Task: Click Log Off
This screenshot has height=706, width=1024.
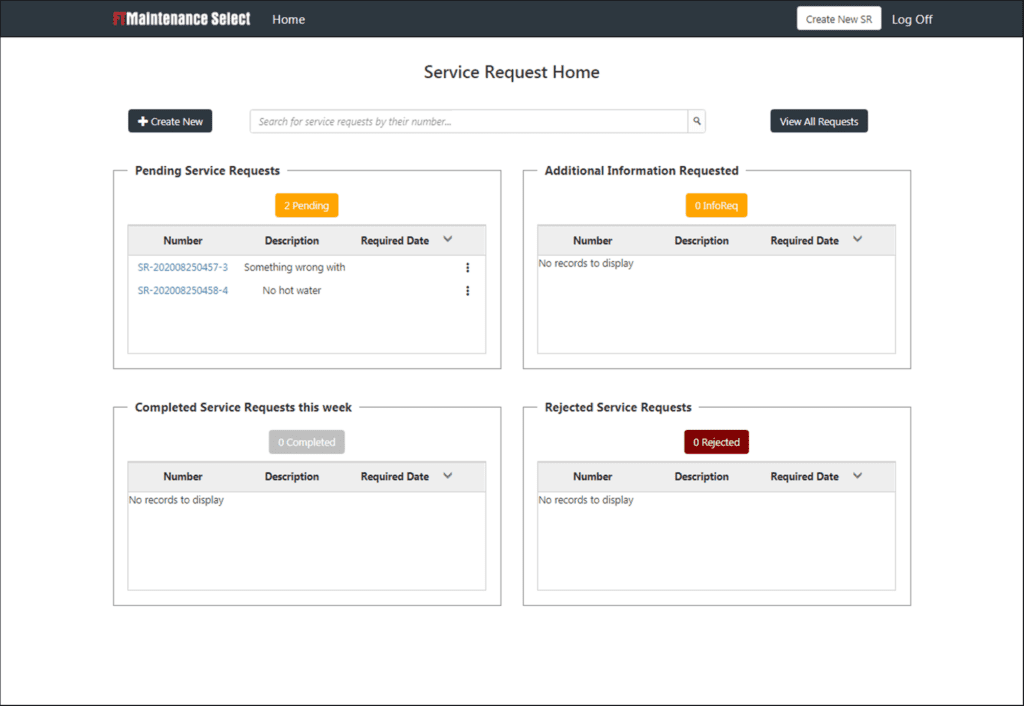Action: tap(912, 20)
